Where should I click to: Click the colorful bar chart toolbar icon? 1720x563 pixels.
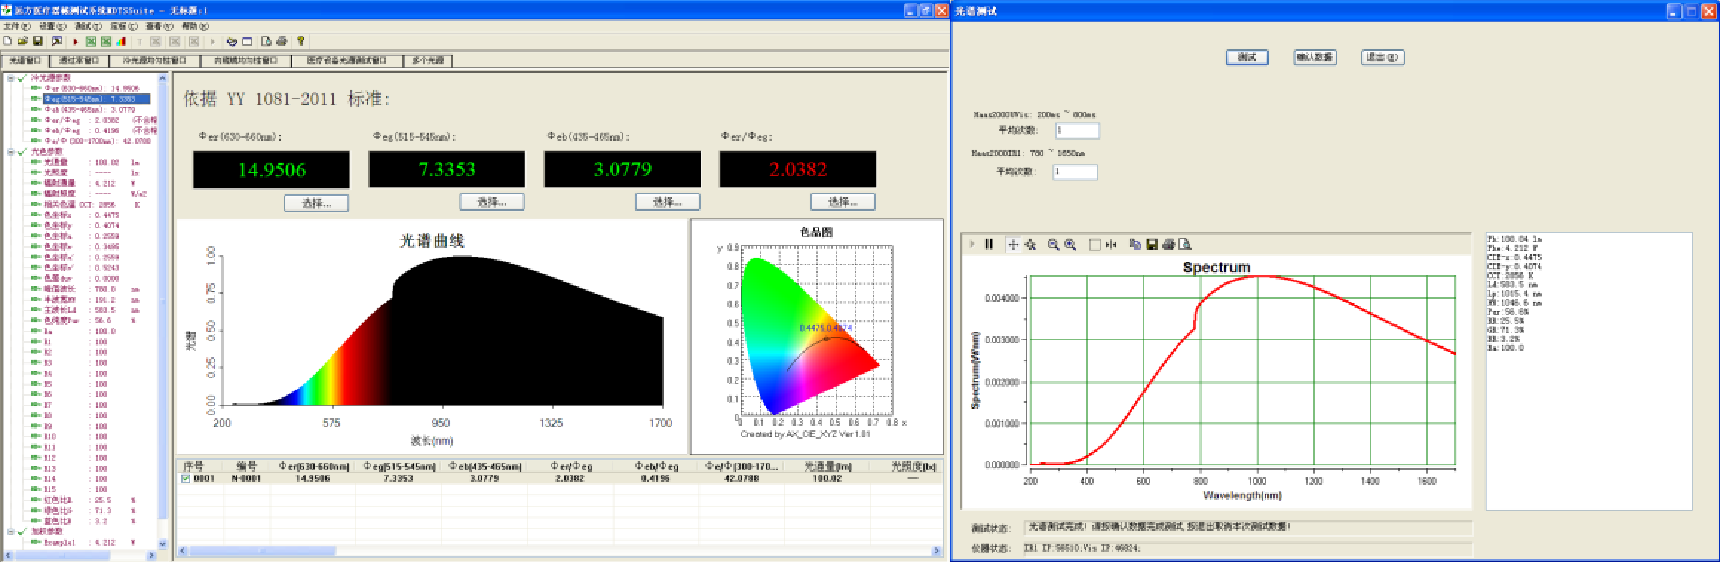tap(121, 42)
